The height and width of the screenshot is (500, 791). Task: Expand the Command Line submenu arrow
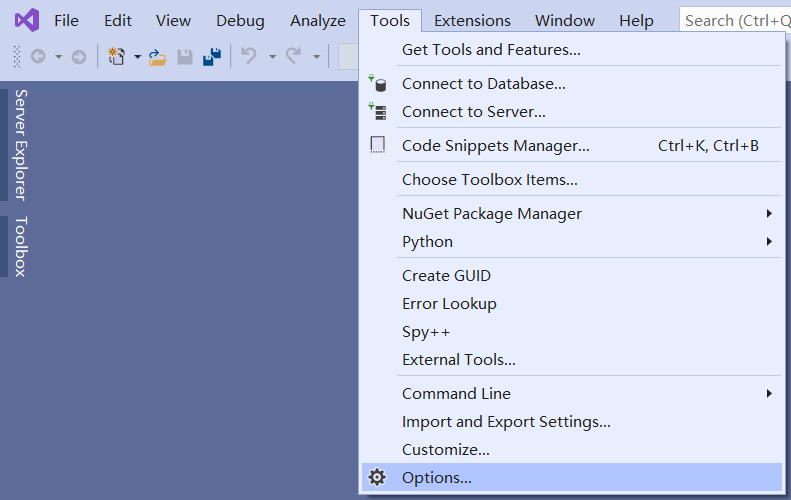(769, 394)
